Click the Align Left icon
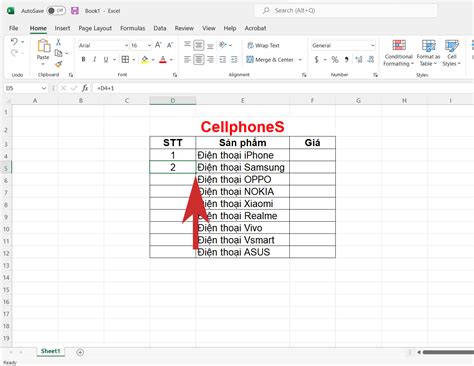Viewport: 474px width, 366px height. [x=187, y=60]
